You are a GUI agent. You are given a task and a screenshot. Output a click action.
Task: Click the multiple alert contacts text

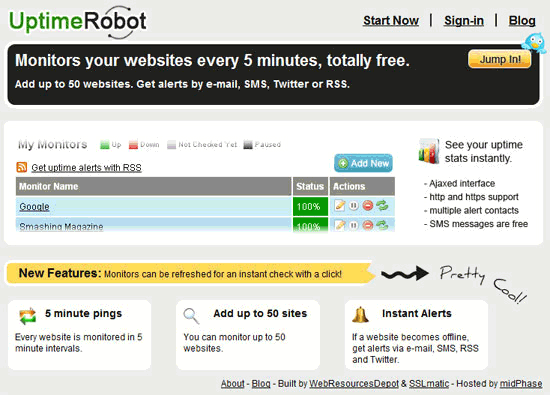pos(474,210)
